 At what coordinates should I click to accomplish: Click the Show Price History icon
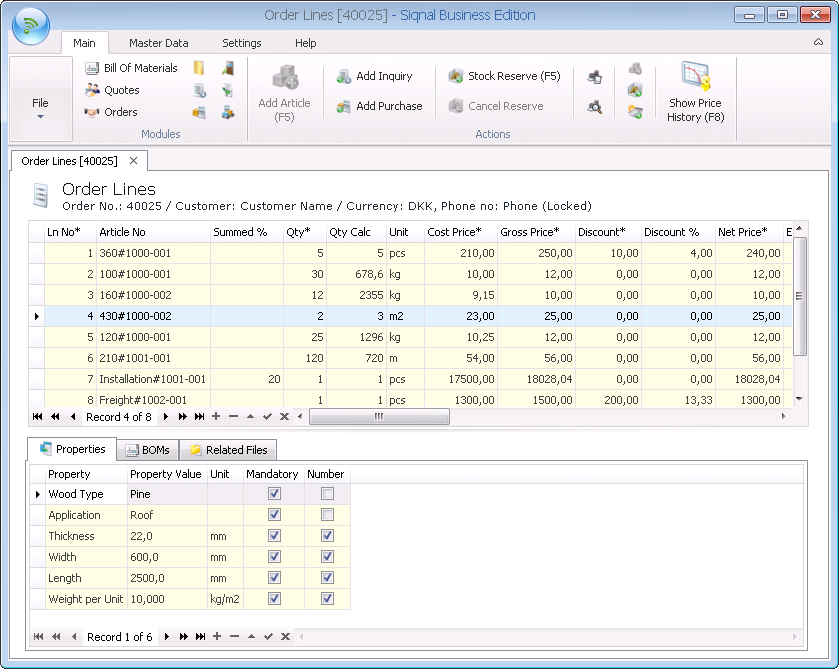[x=695, y=78]
